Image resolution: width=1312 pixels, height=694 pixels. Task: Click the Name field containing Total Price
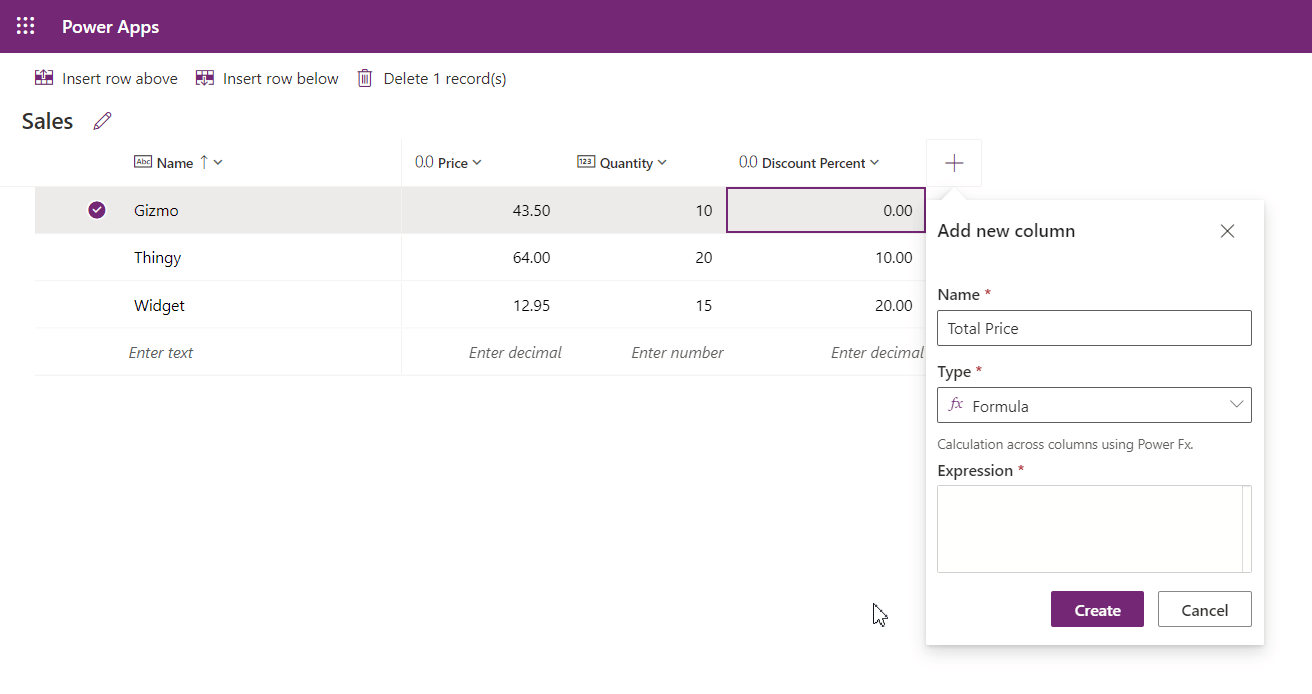tap(1094, 328)
